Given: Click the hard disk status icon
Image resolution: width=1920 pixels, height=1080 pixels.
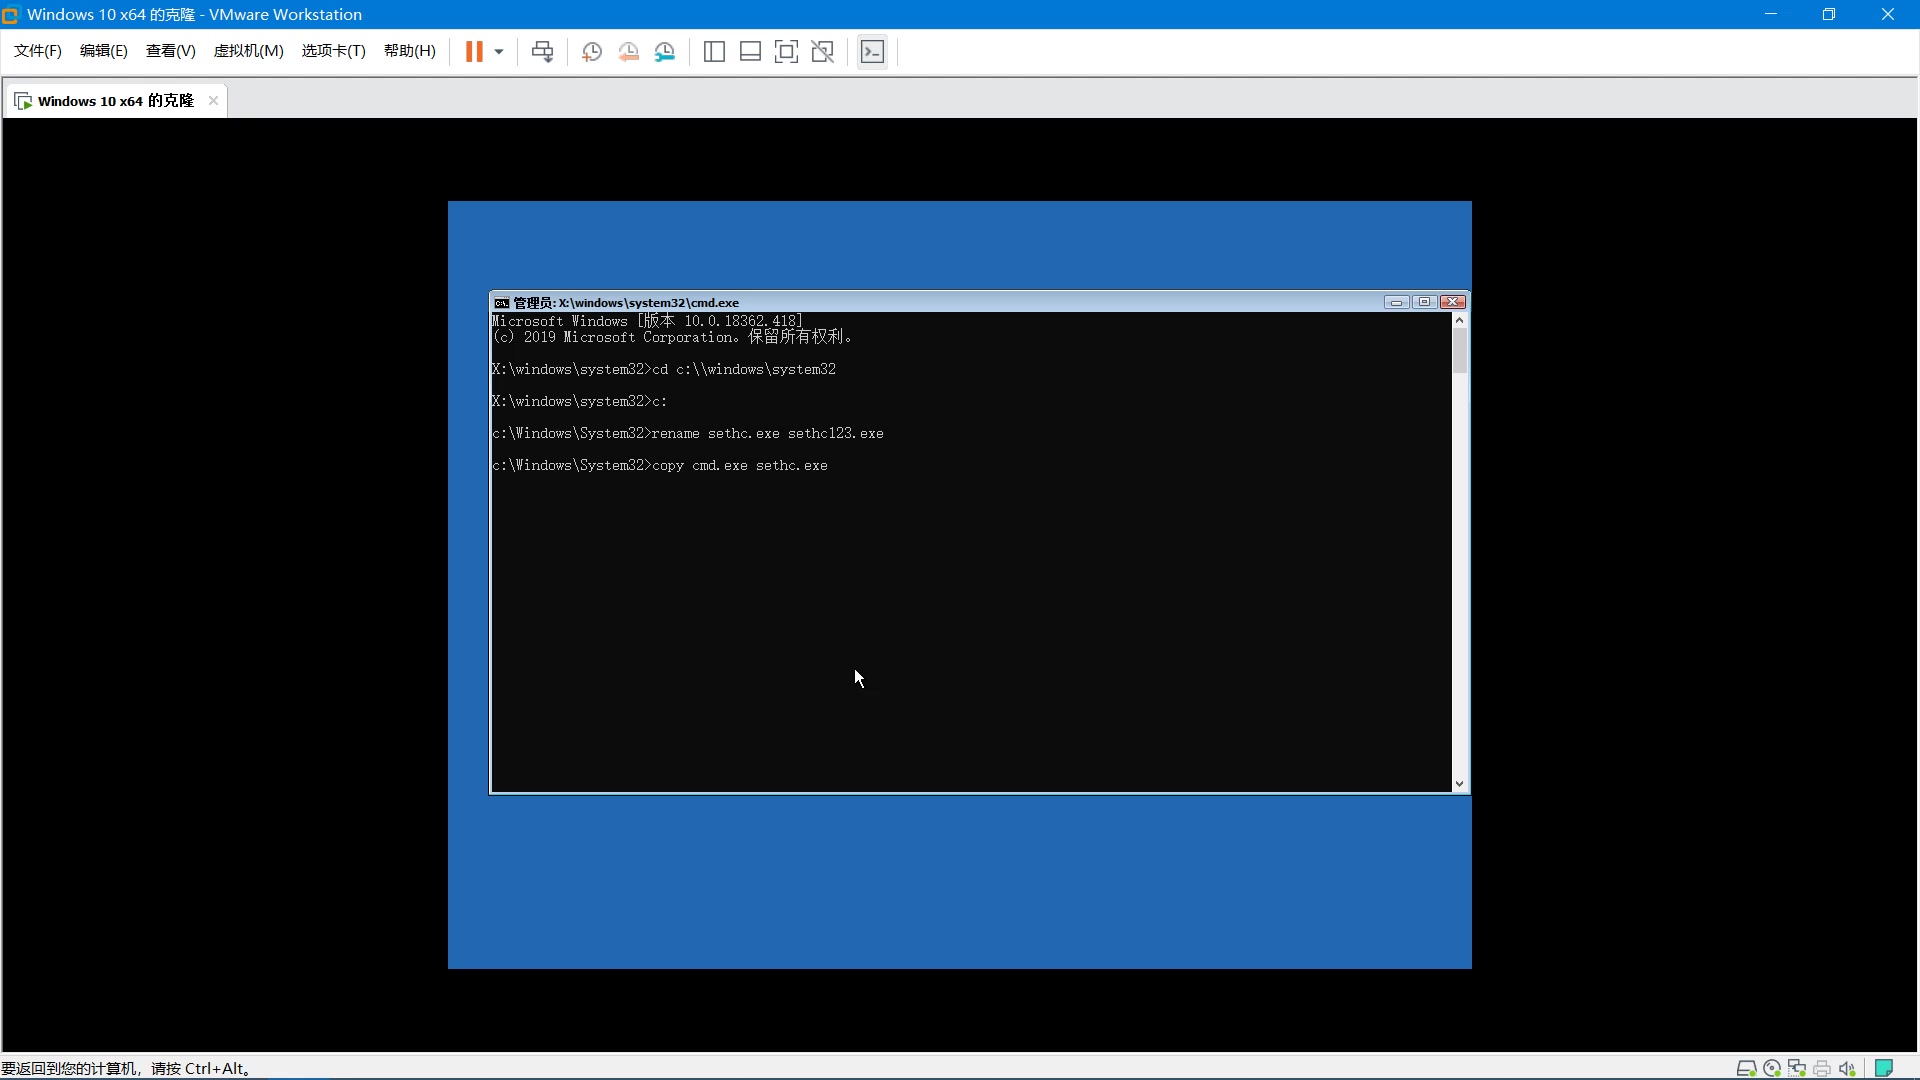Looking at the screenshot, I should [1746, 1068].
